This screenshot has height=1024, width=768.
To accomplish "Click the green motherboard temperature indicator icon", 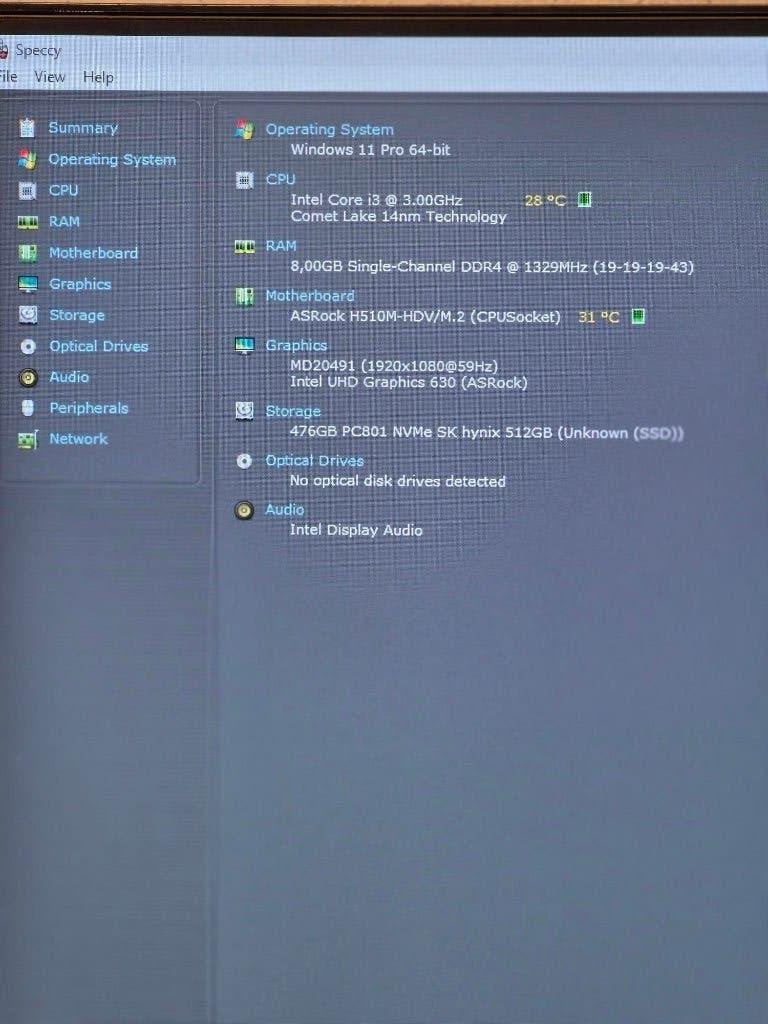I will click(x=638, y=317).
